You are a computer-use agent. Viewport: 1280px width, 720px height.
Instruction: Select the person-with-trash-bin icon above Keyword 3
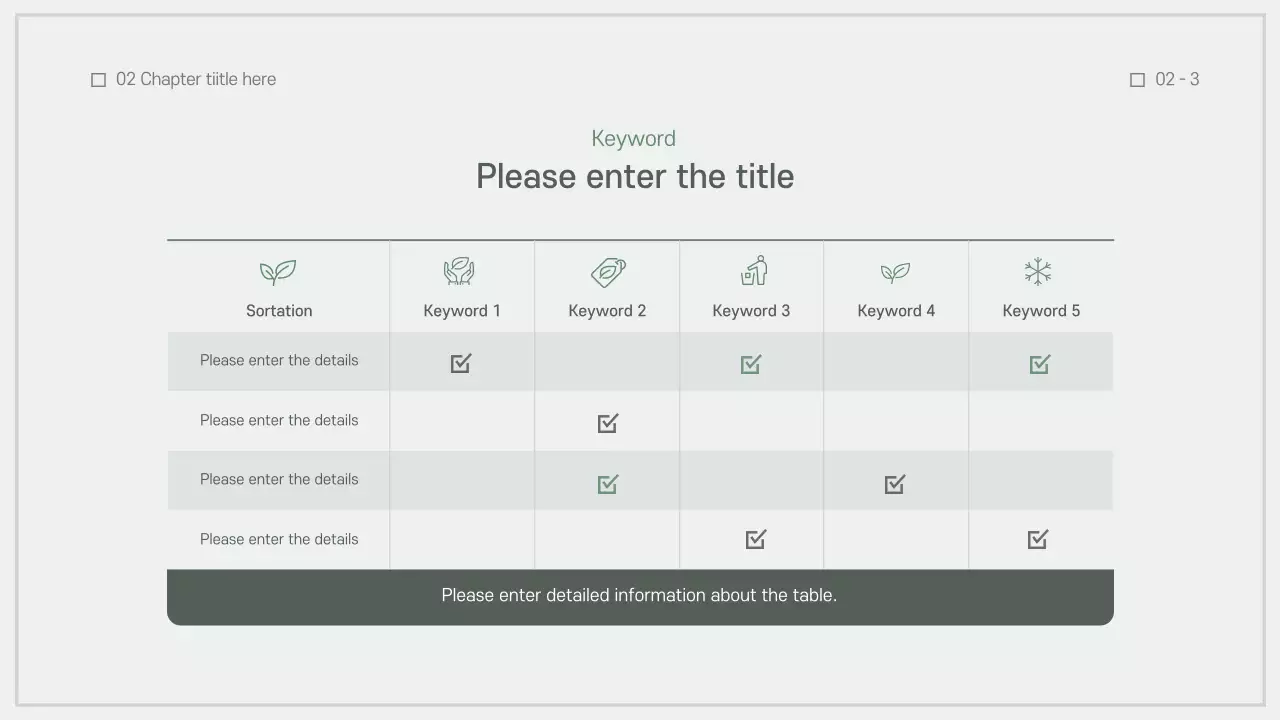(x=754, y=270)
